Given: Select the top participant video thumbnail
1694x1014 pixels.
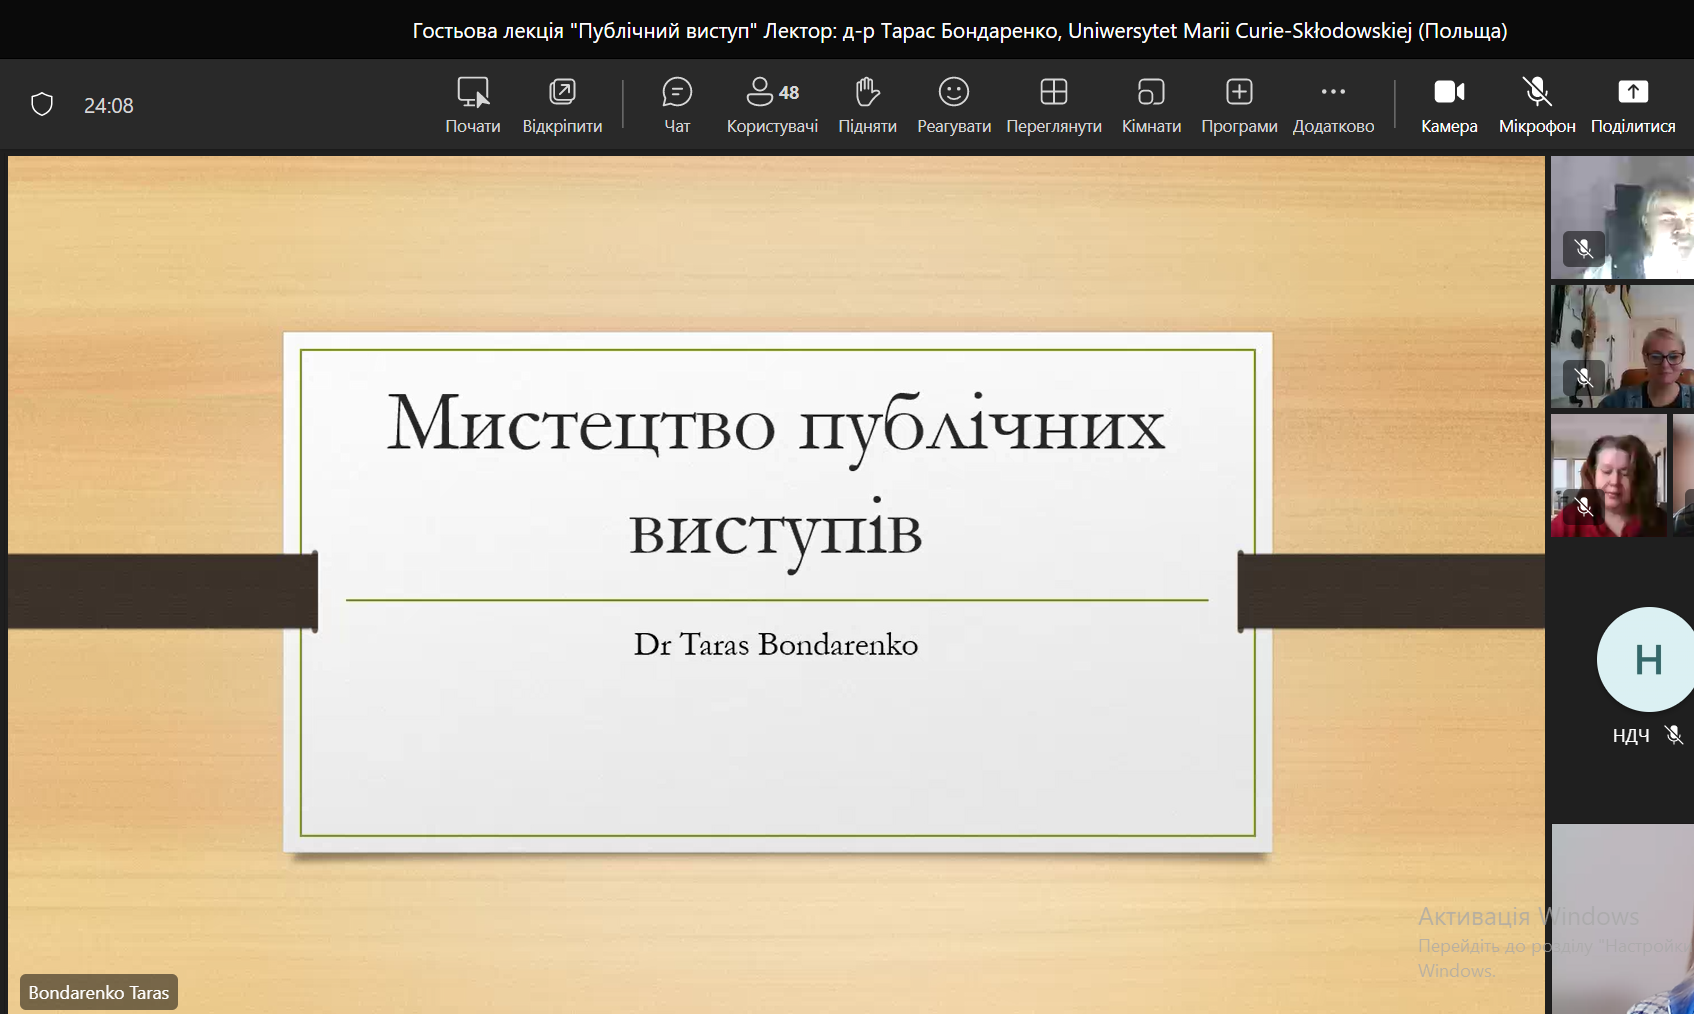Looking at the screenshot, I should coord(1622,217).
